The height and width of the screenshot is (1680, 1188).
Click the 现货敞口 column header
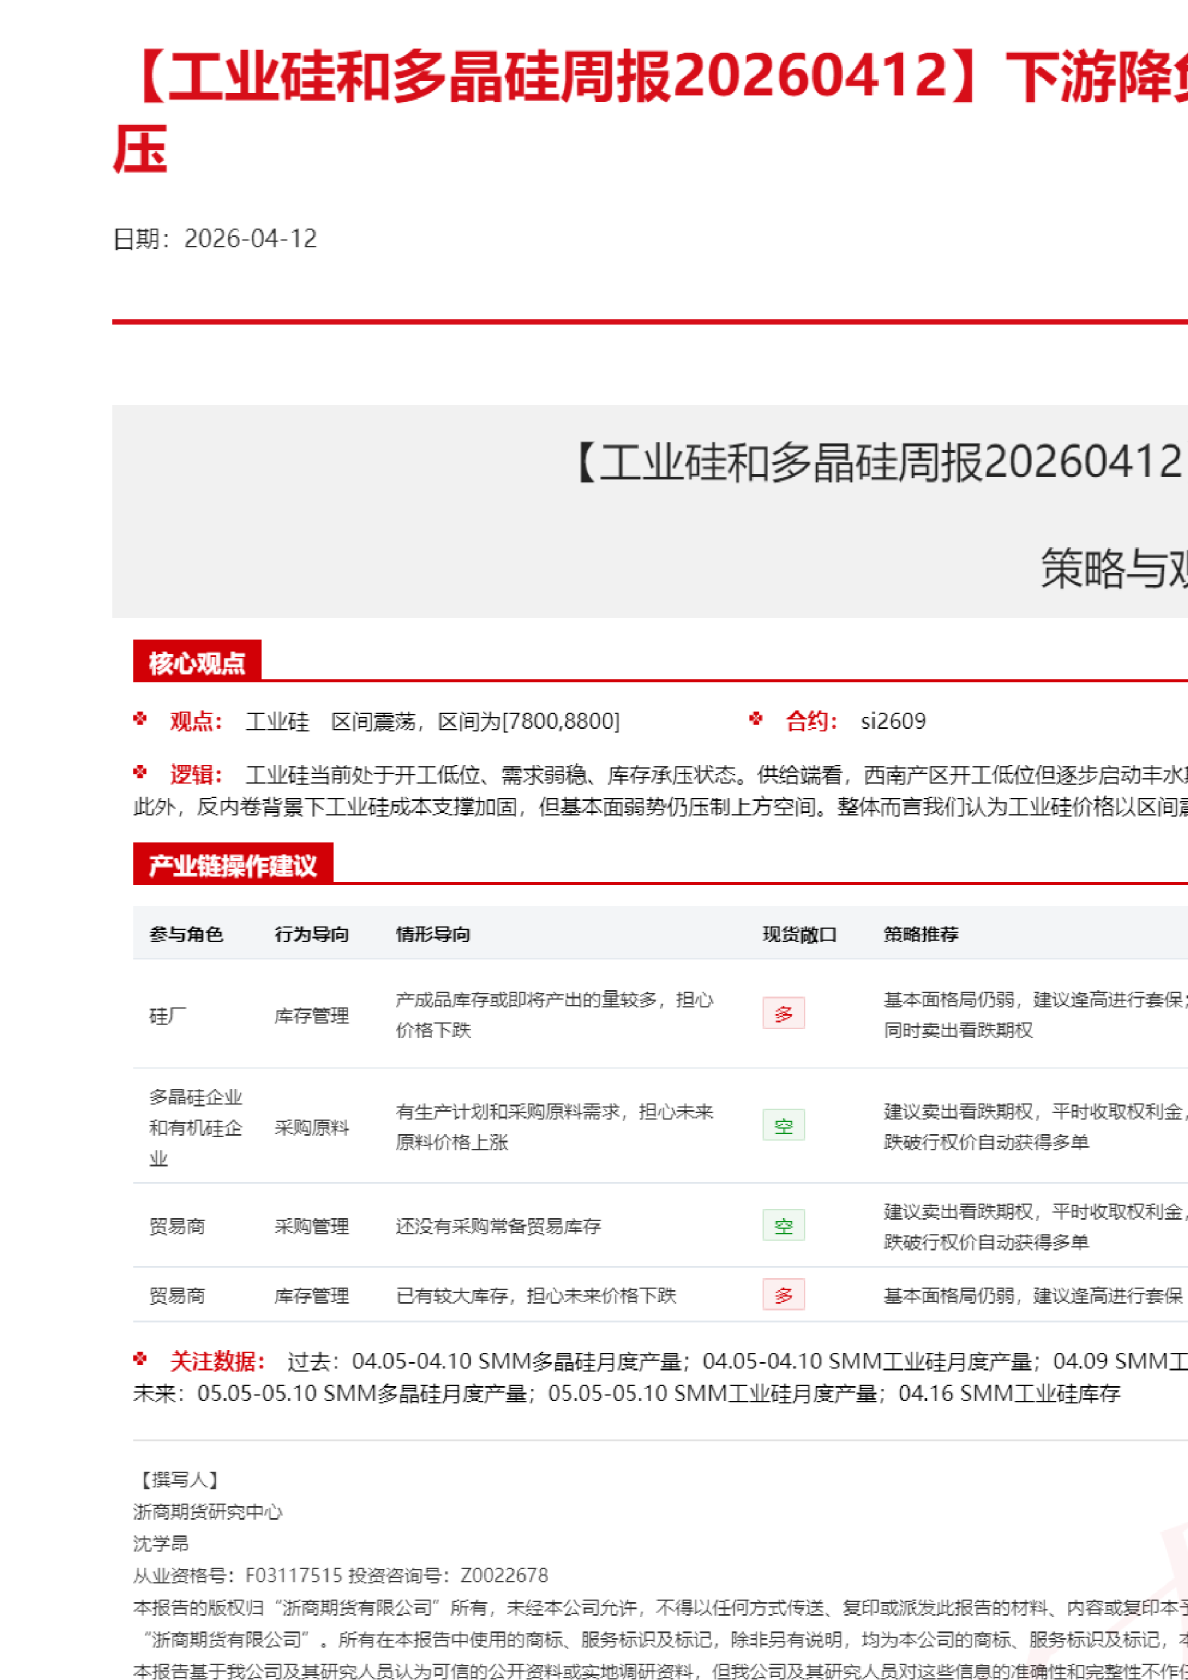coord(799,934)
